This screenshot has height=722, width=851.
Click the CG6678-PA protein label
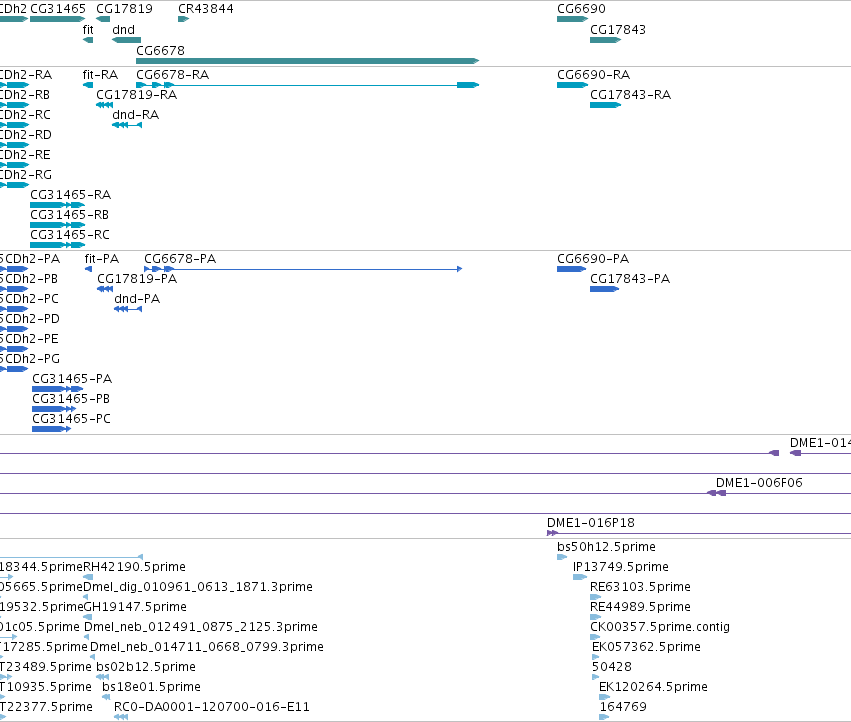(x=180, y=258)
